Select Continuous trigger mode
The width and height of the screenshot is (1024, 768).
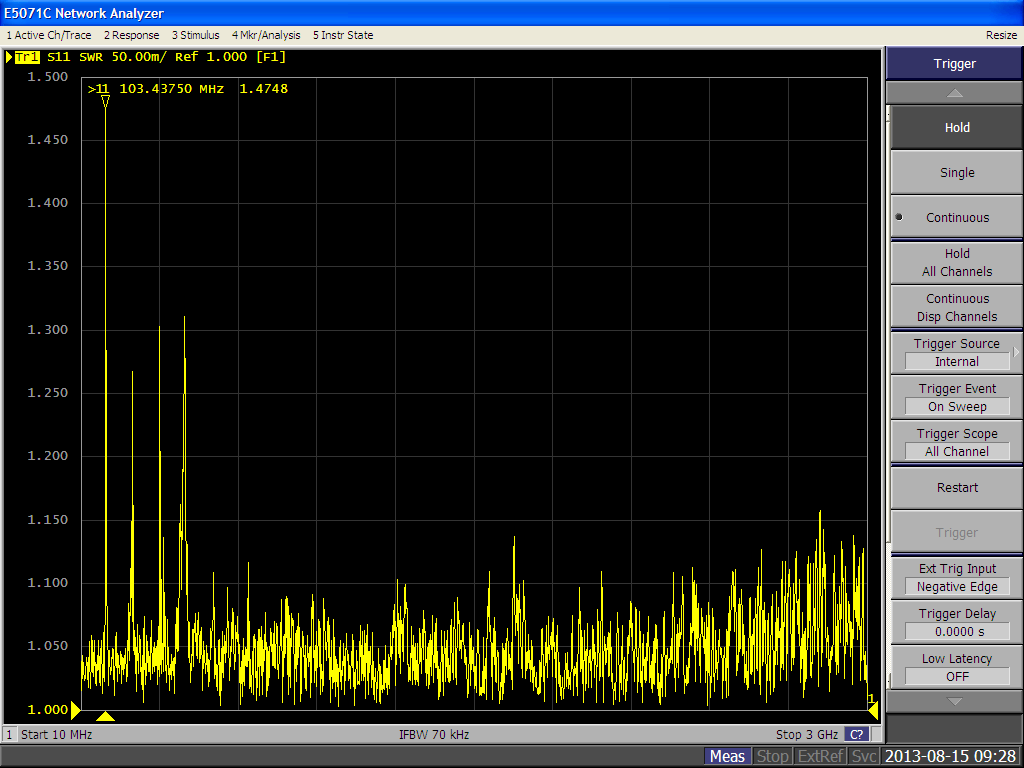click(956, 217)
